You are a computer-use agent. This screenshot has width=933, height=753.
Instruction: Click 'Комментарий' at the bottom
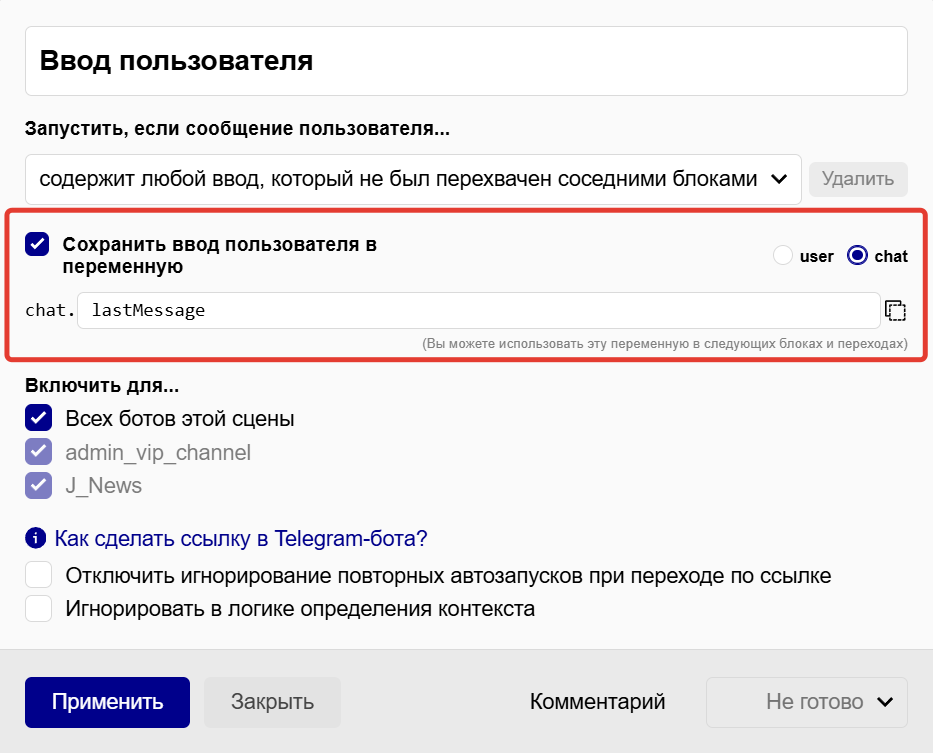point(597,702)
